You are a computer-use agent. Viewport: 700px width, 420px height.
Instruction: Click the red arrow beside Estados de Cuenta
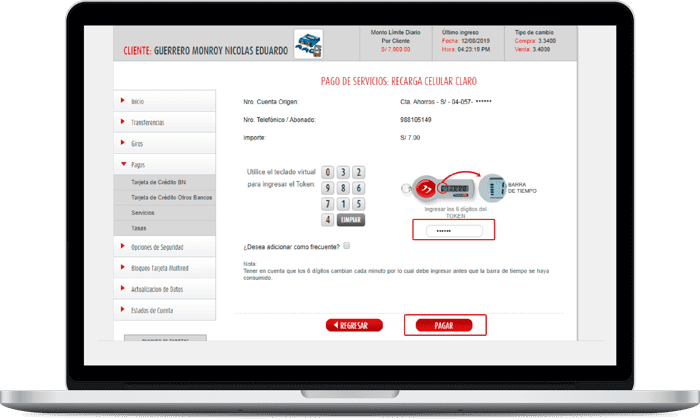122,309
